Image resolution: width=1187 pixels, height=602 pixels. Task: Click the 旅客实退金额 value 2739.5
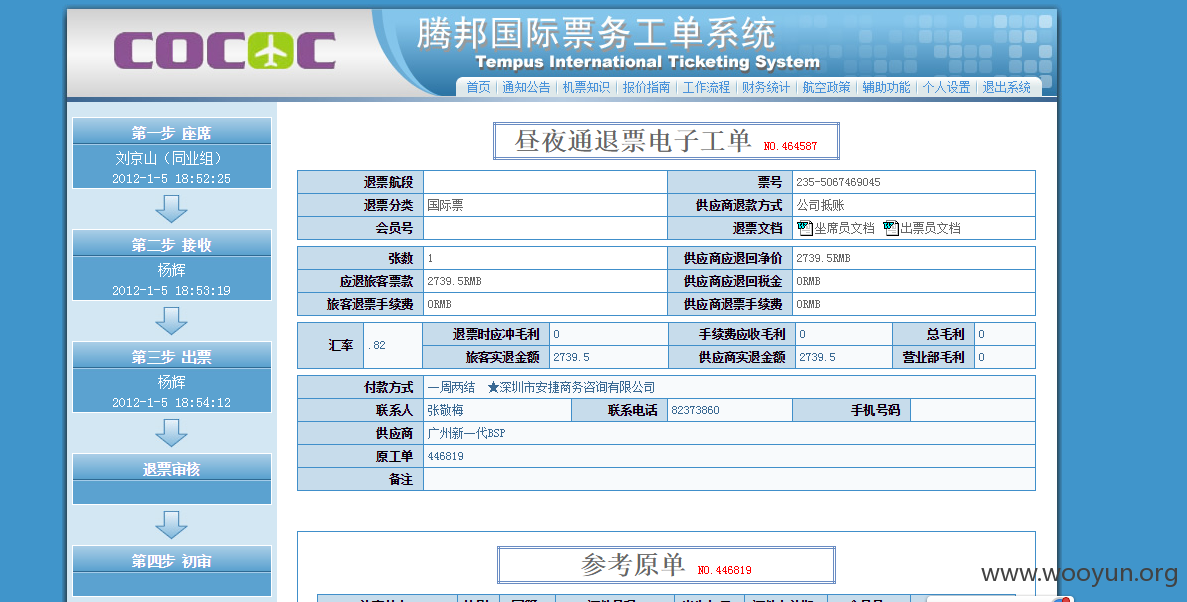(x=572, y=357)
